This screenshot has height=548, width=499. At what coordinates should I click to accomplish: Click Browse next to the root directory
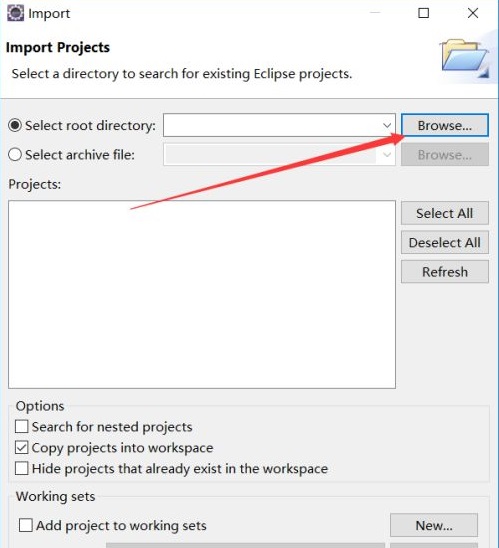(x=444, y=125)
